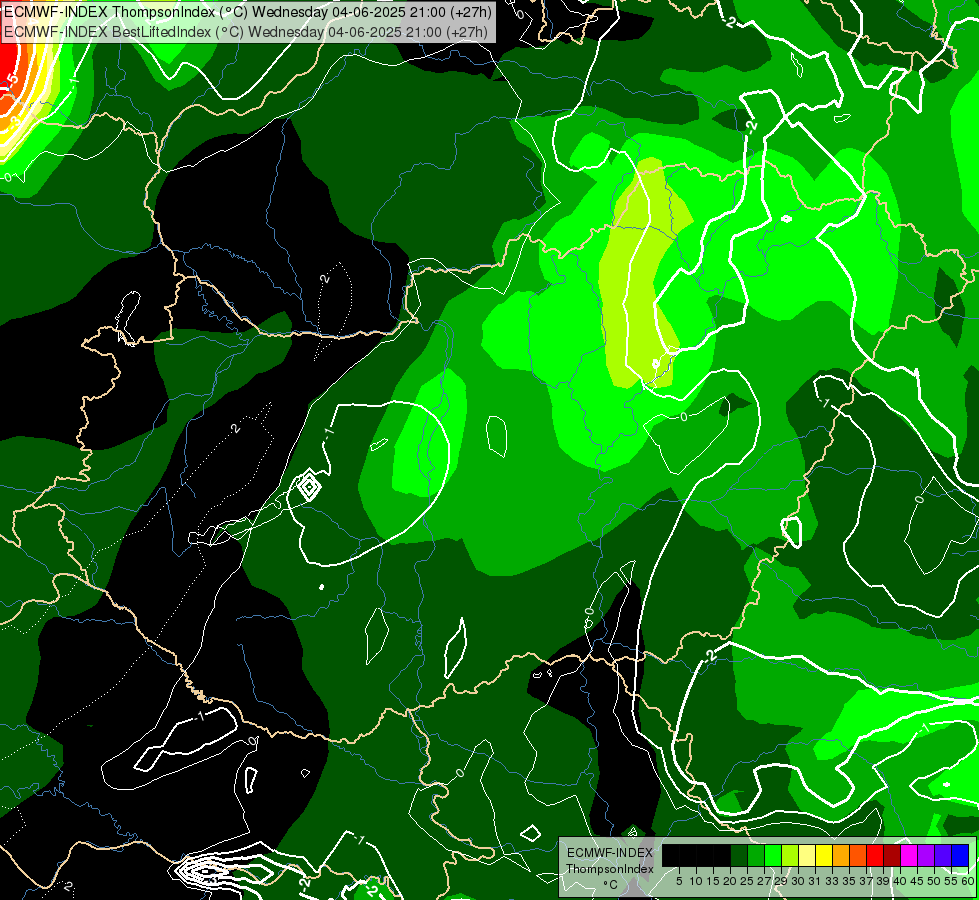This screenshot has height=900, width=979.
Task: Select the indigo 50–55 legend swatch
Action: 943,855
